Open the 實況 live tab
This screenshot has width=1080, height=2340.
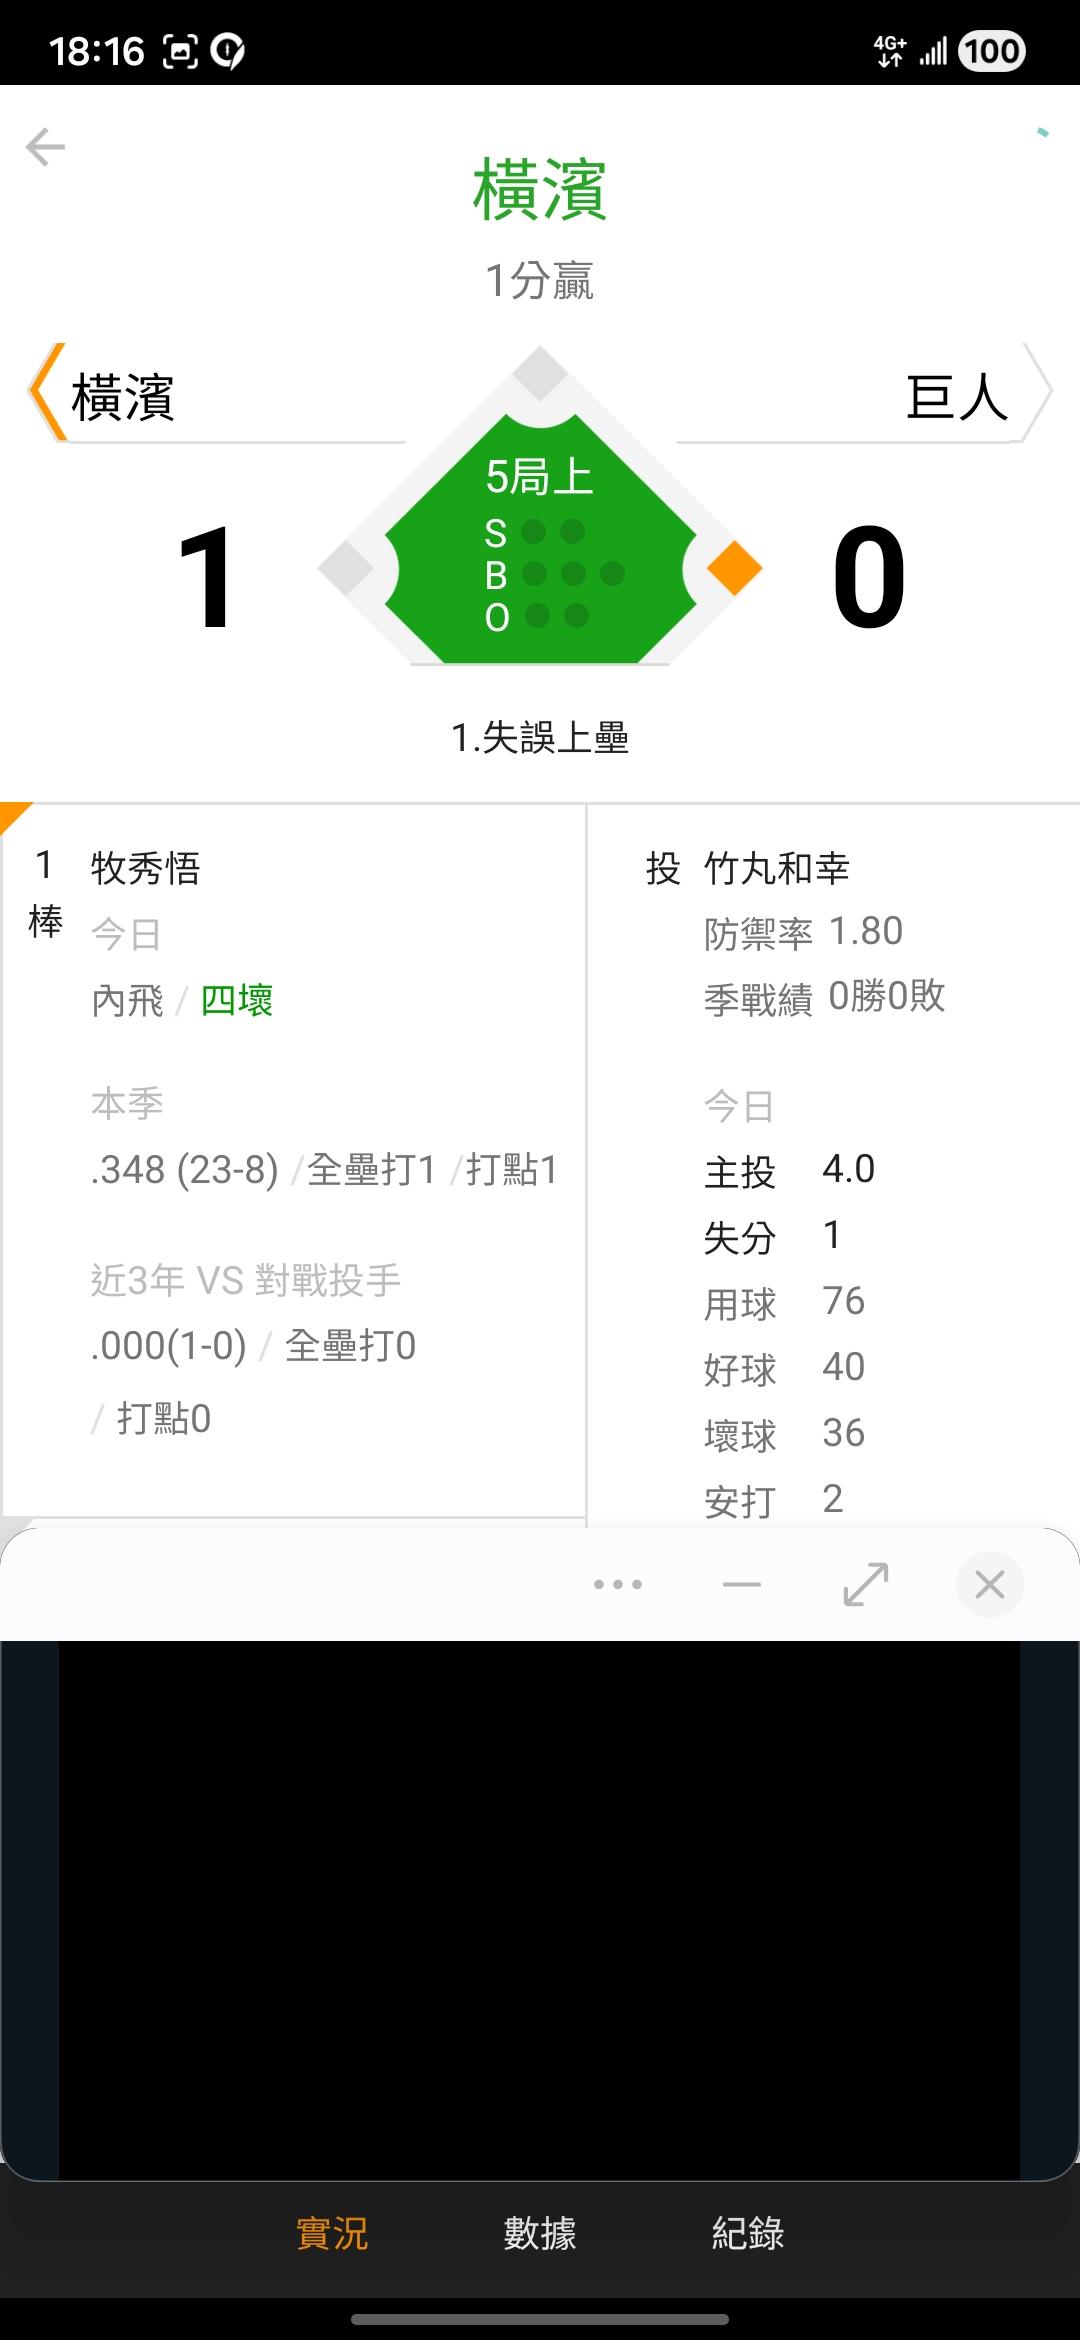coord(332,2233)
